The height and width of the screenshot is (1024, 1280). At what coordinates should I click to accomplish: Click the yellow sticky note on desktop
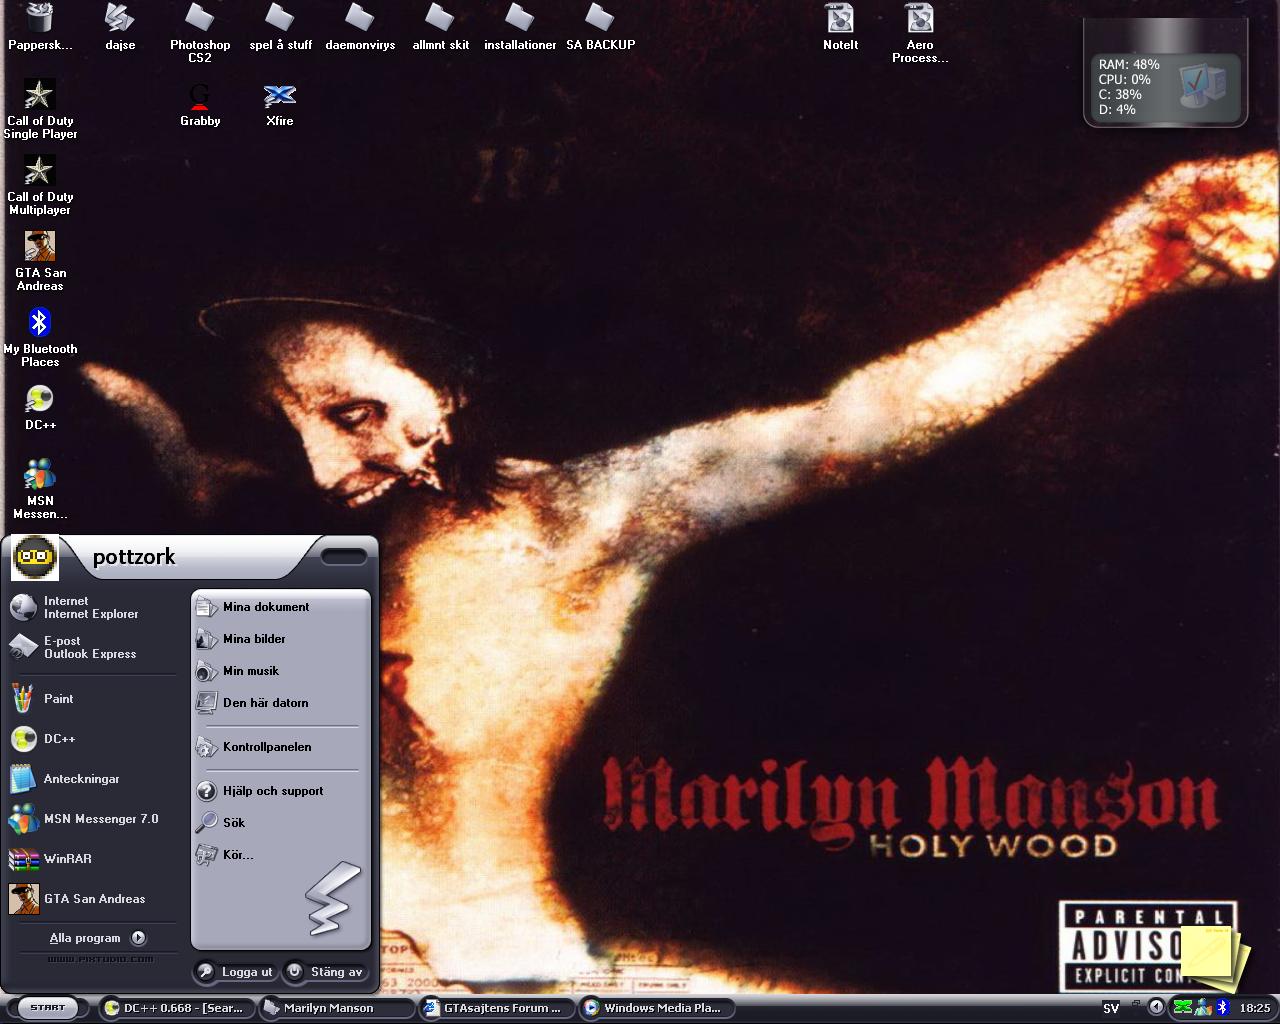pos(1214,955)
